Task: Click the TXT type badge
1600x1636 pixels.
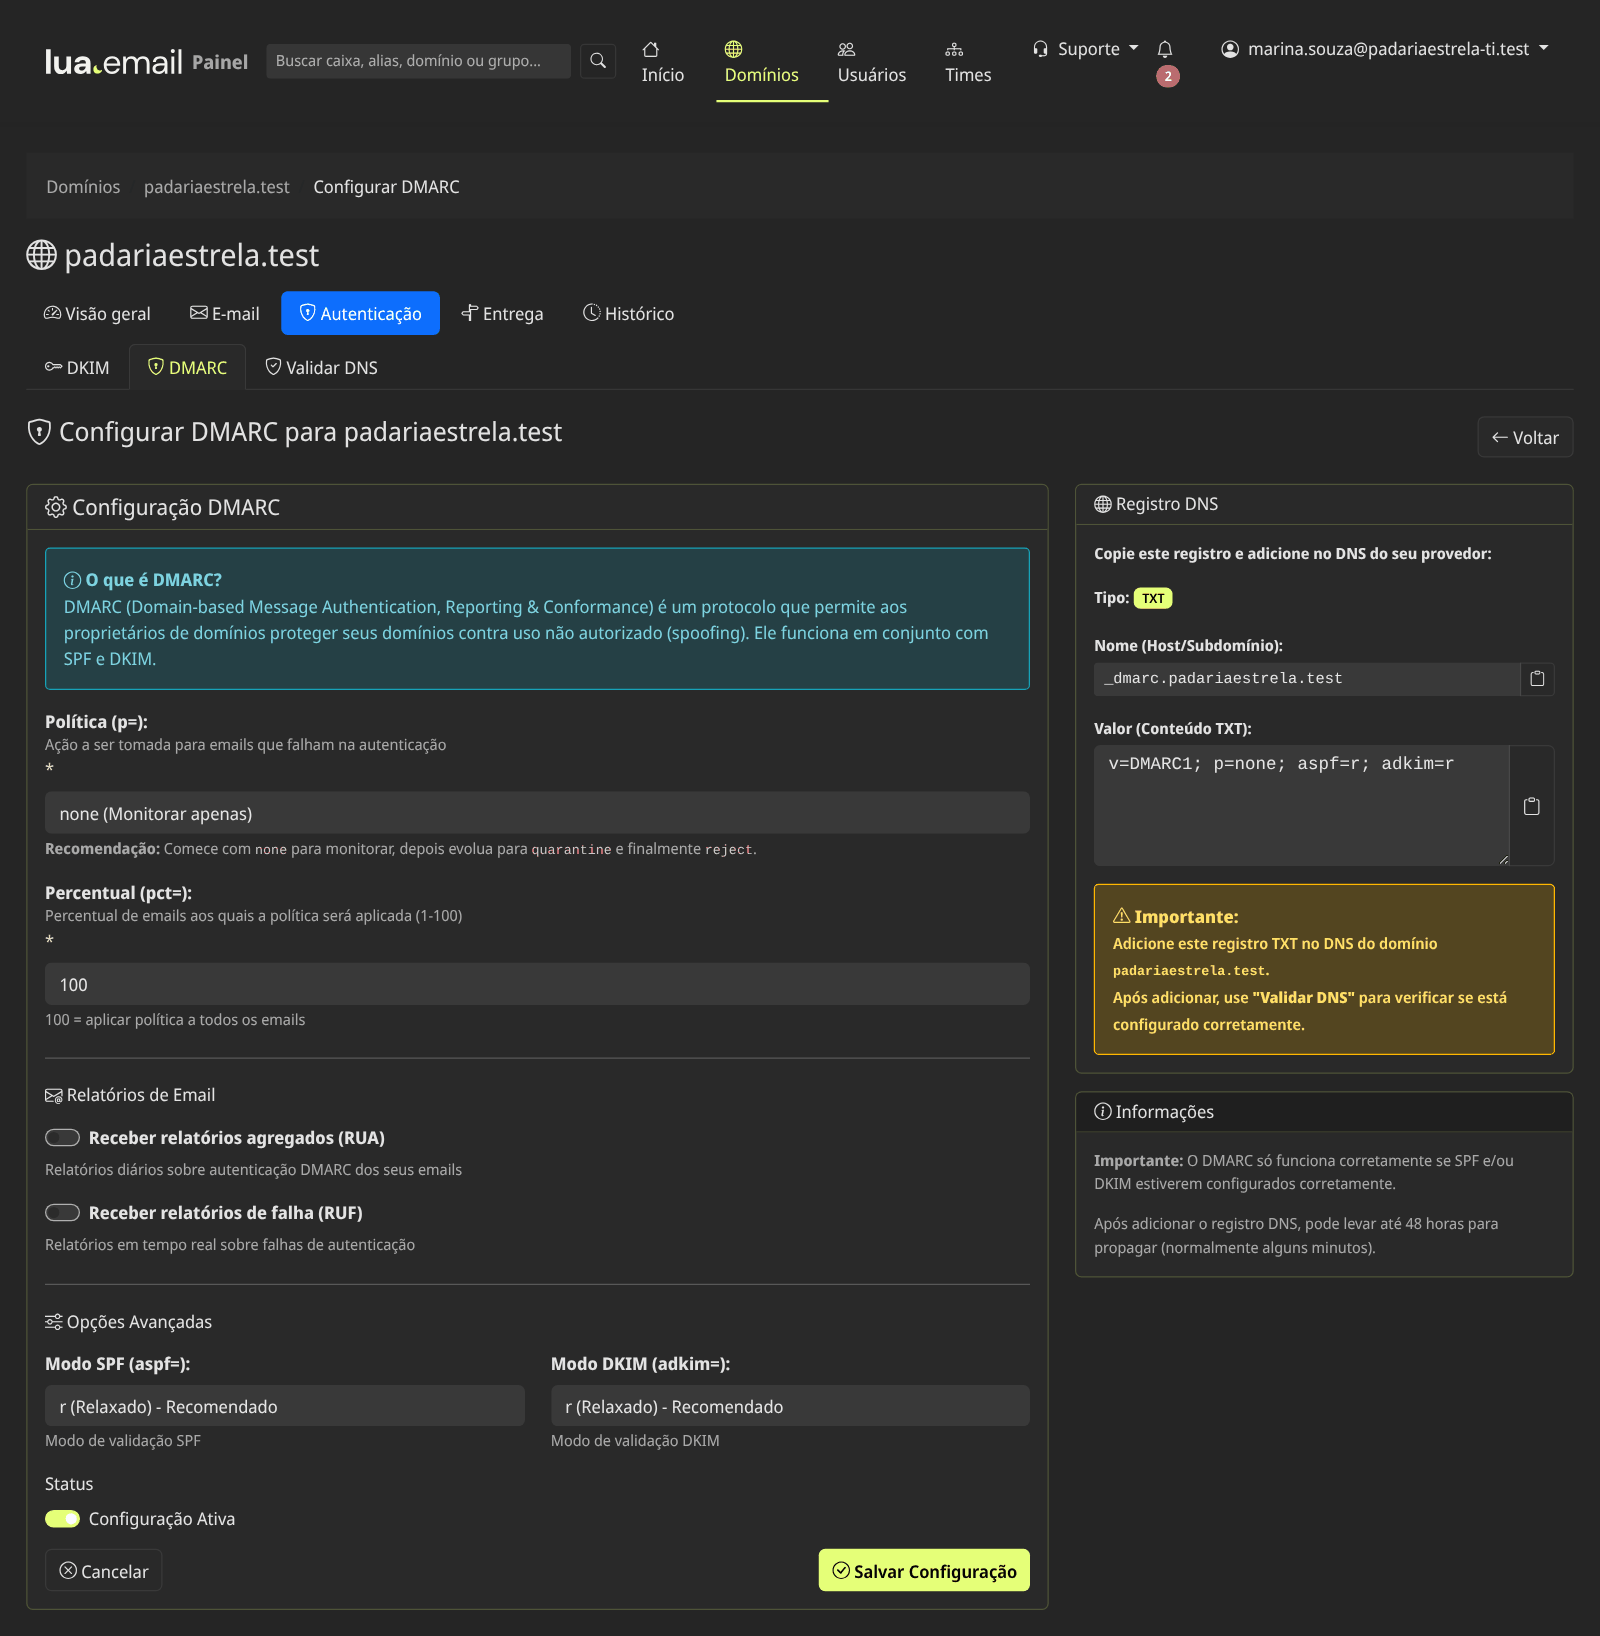Action: tap(1153, 598)
